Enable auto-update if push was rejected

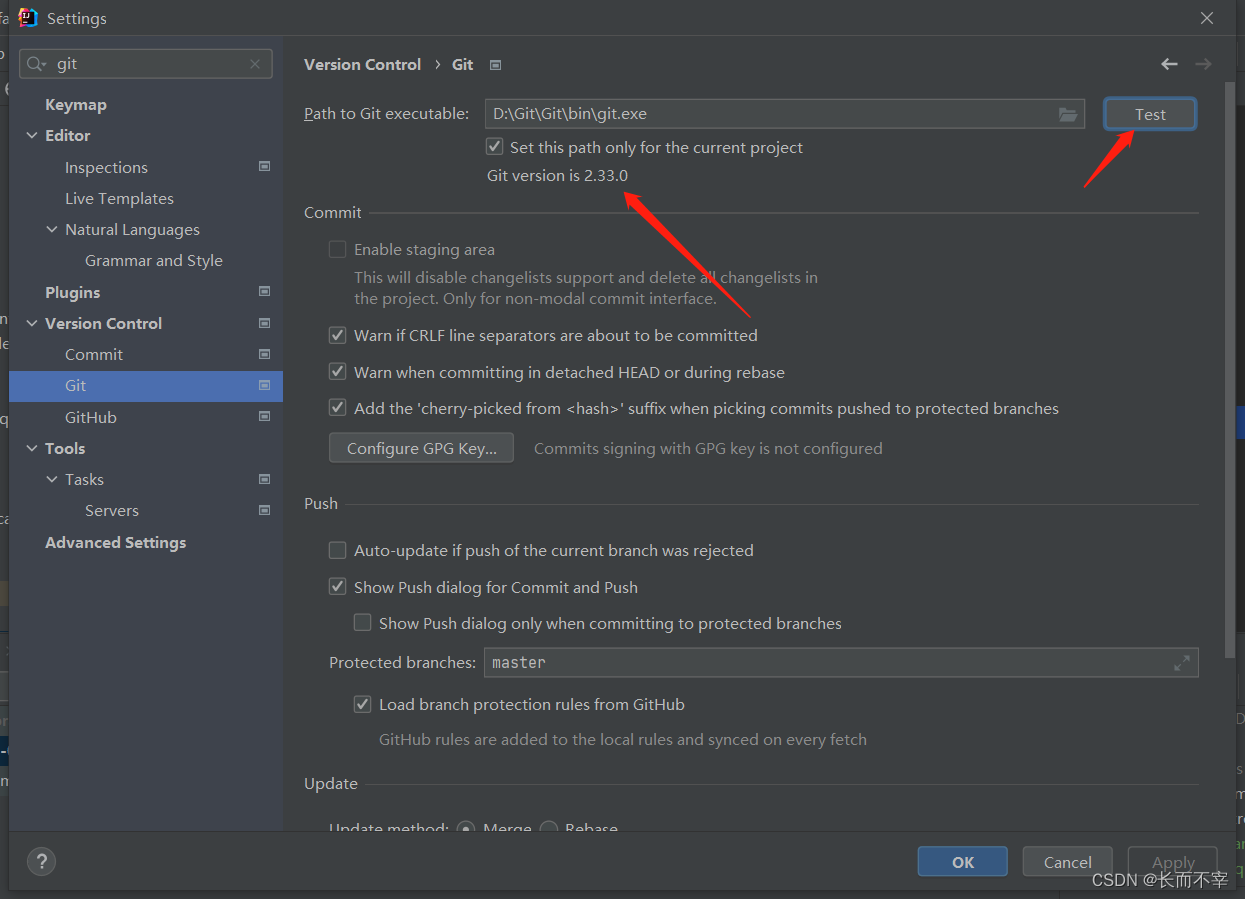point(338,550)
